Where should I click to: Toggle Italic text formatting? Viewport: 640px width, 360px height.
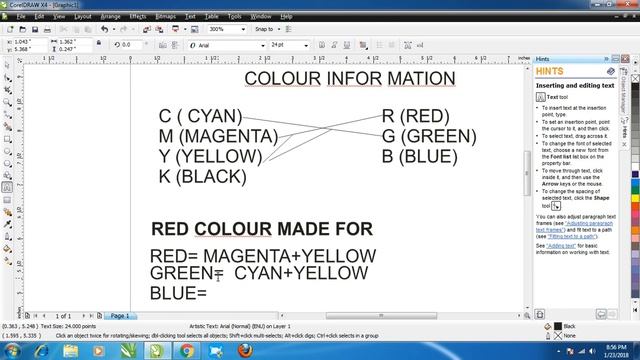coord(334,45)
